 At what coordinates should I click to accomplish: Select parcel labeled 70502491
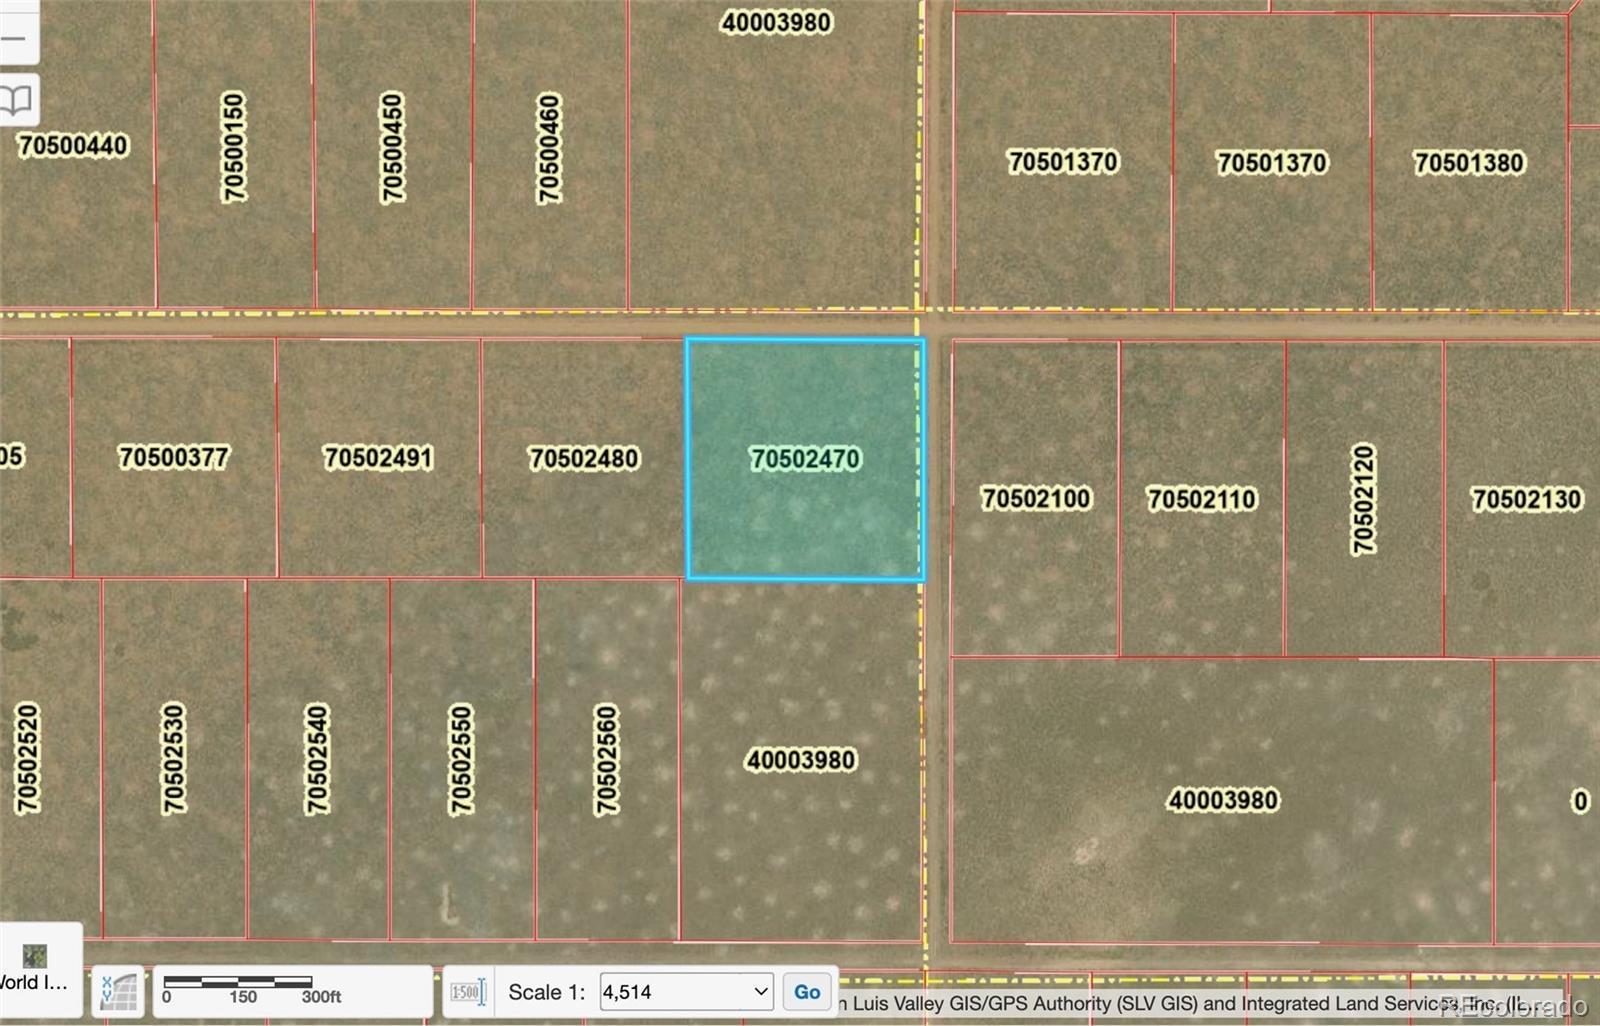378,459
